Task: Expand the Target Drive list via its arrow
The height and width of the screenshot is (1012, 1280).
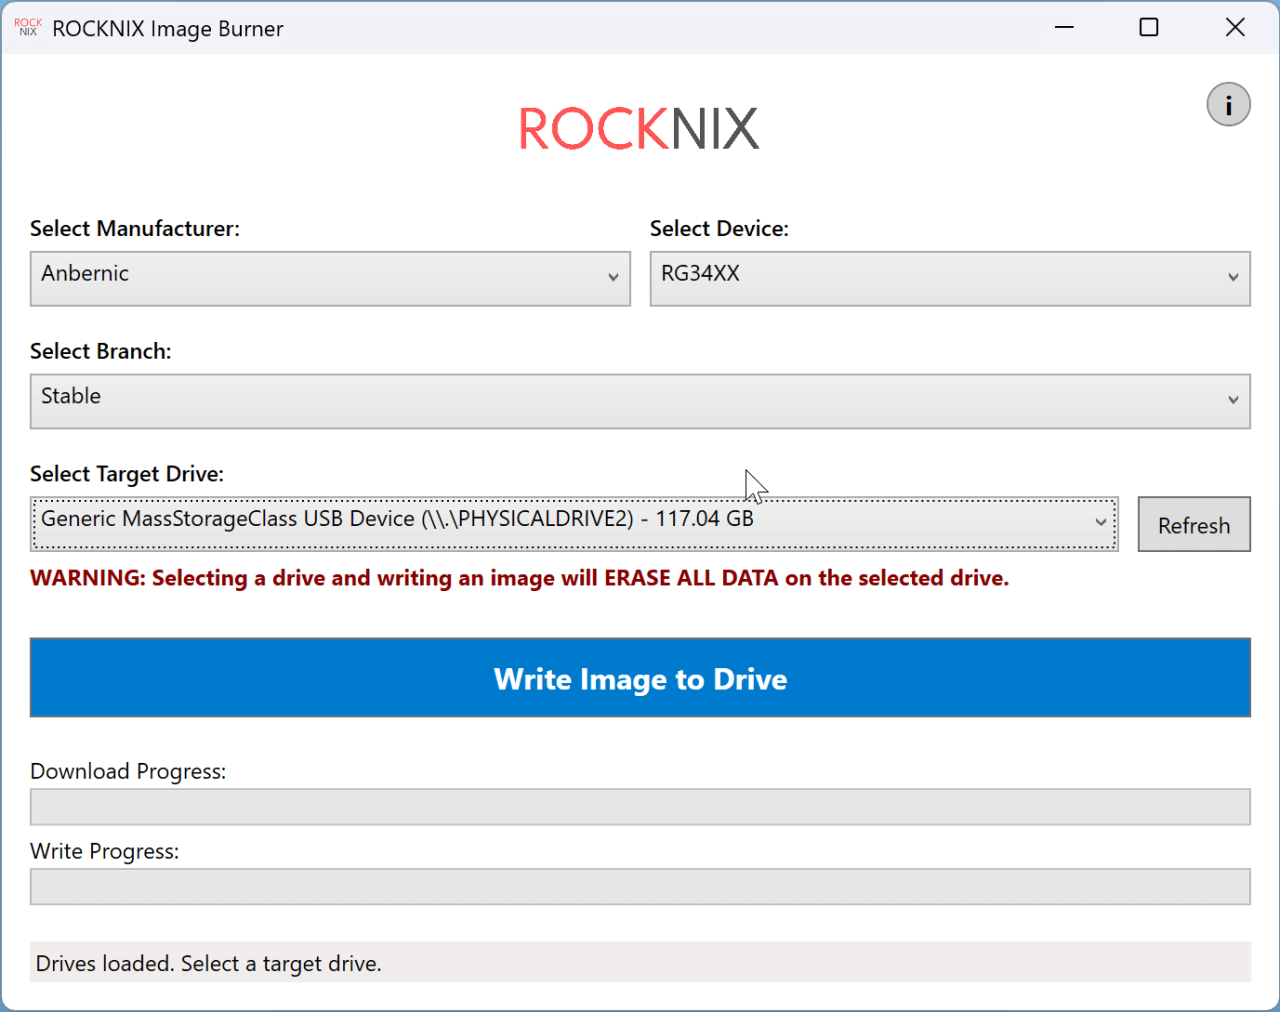Action: coord(1101,523)
